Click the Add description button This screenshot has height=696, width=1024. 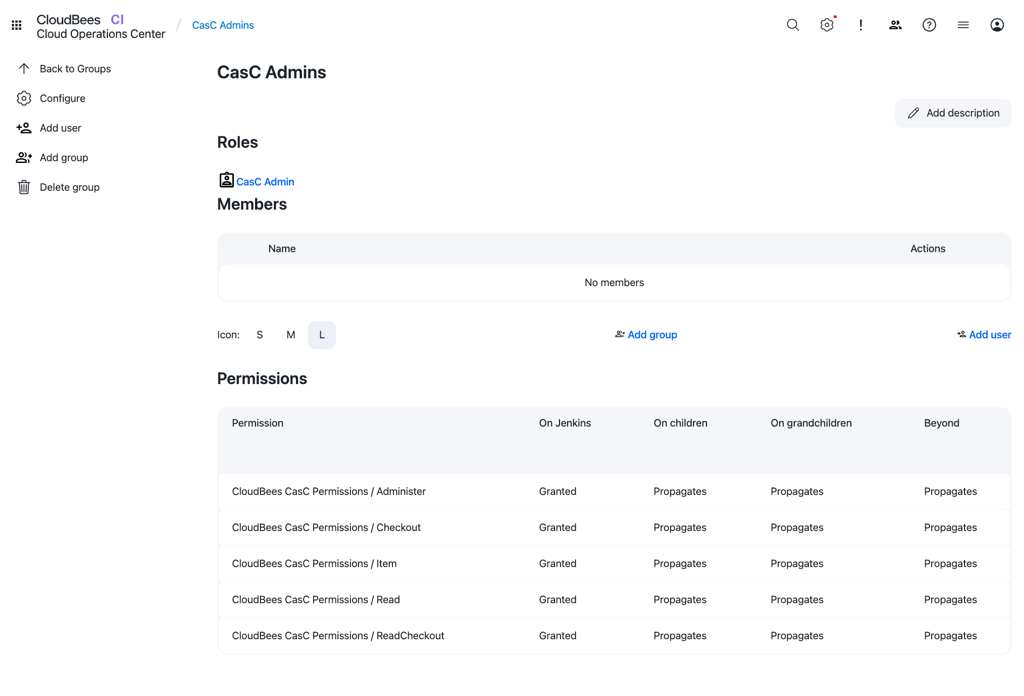point(953,113)
